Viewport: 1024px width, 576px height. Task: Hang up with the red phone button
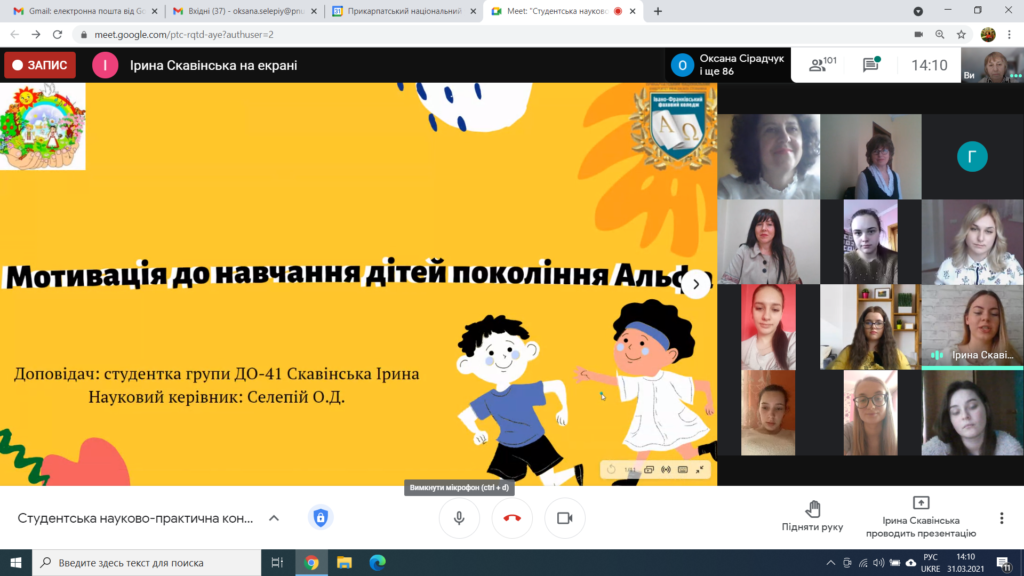click(x=512, y=518)
